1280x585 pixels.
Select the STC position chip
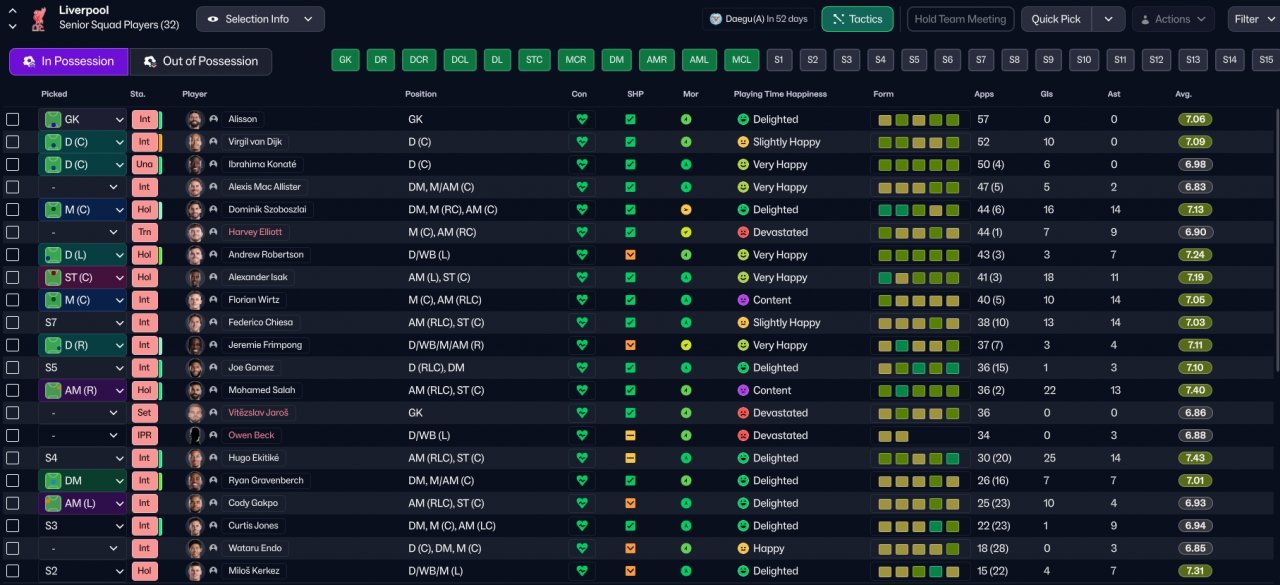534,60
